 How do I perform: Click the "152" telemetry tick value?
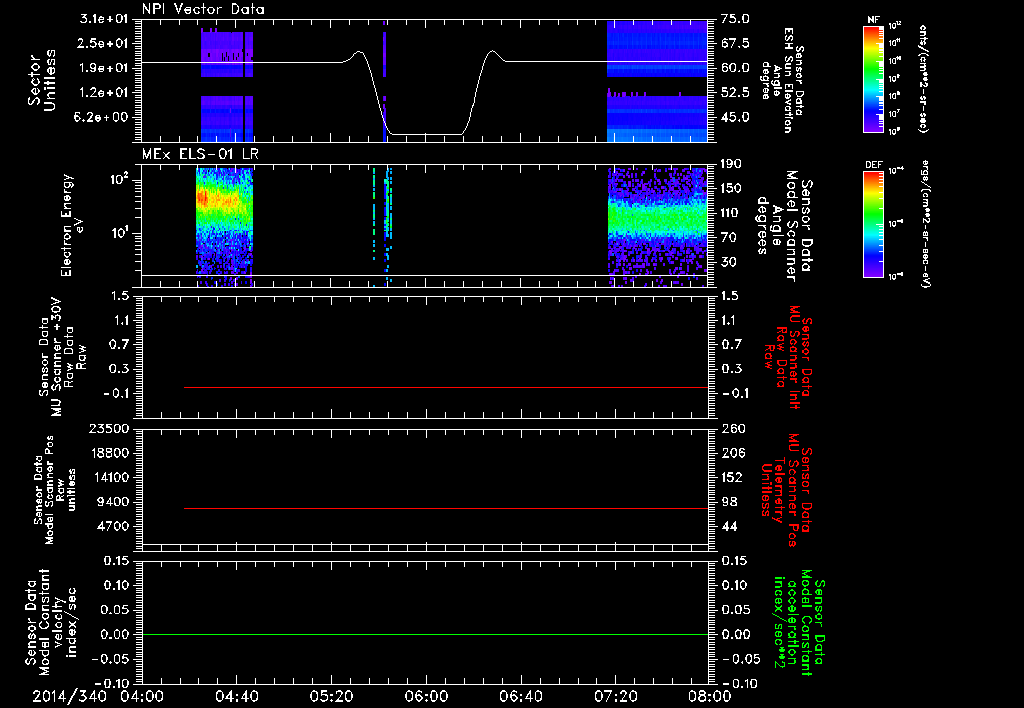pos(732,477)
